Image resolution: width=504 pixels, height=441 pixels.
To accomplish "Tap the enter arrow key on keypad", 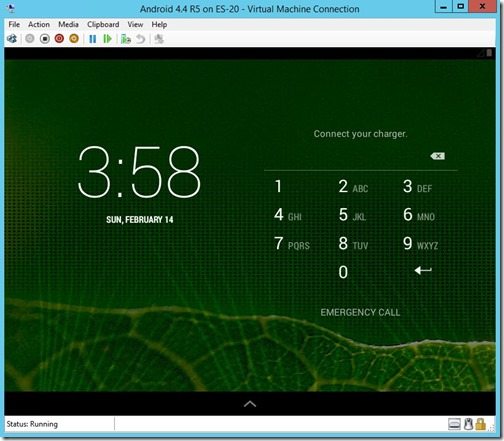I will [x=423, y=270].
